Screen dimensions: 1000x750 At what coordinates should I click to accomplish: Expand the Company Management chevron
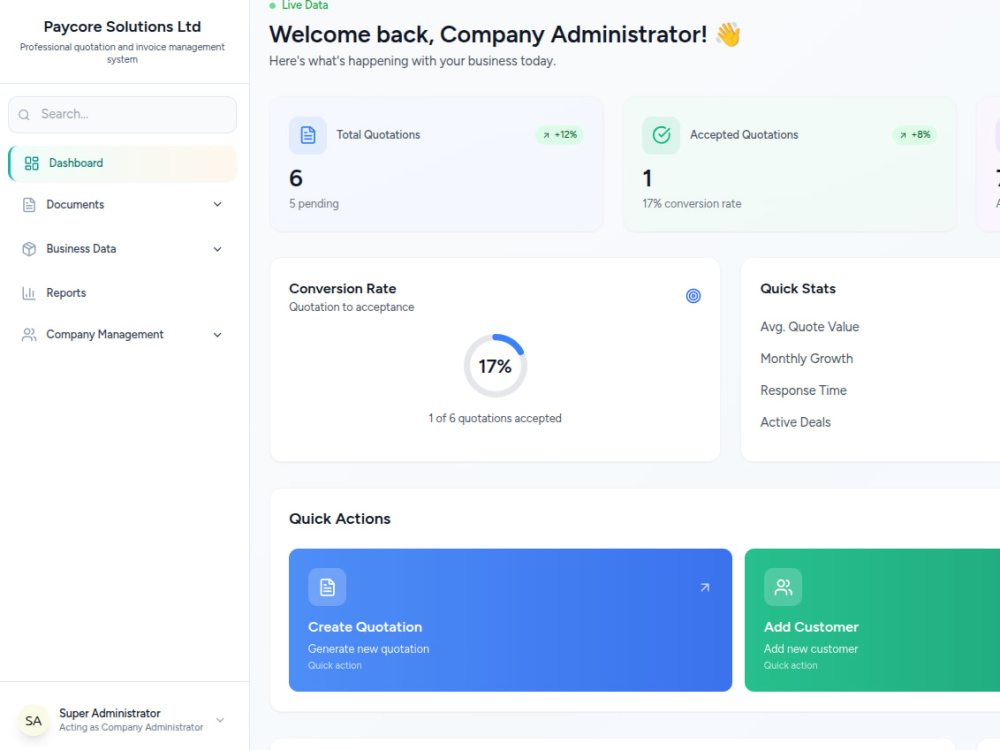point(217,335)
